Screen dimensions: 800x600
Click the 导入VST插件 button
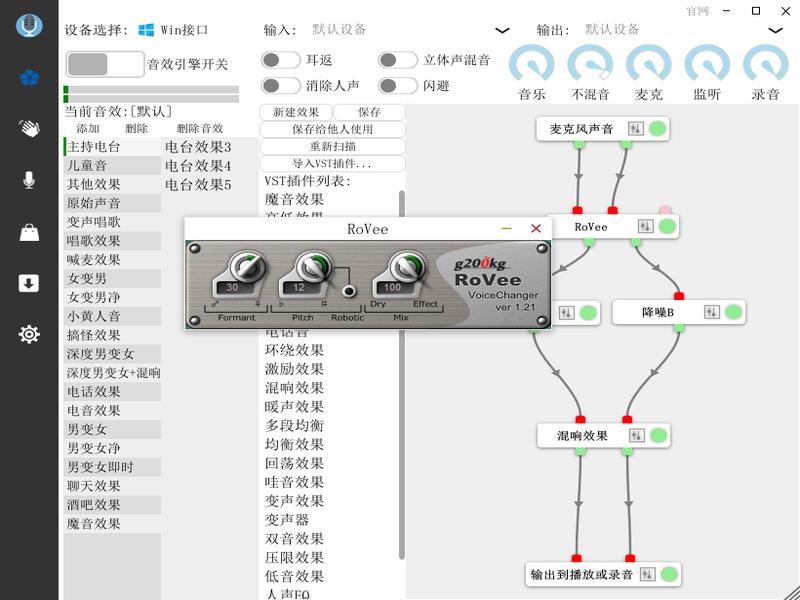click(x=333, y=164)
